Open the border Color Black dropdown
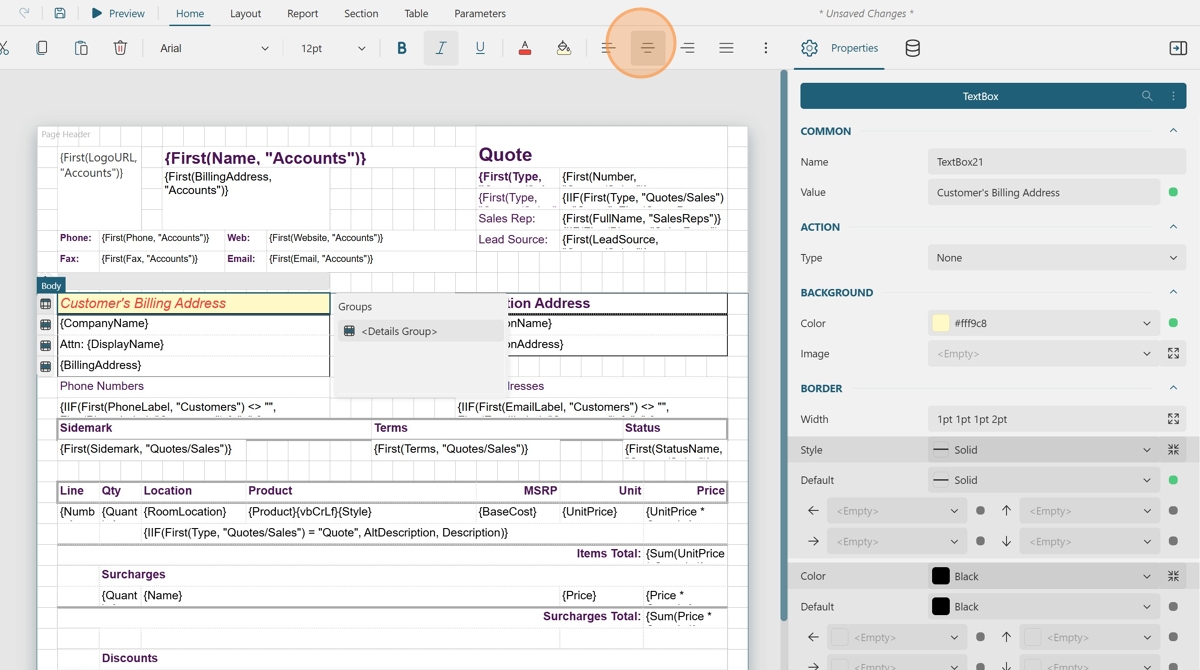1200x670 pixels. 1044,576
